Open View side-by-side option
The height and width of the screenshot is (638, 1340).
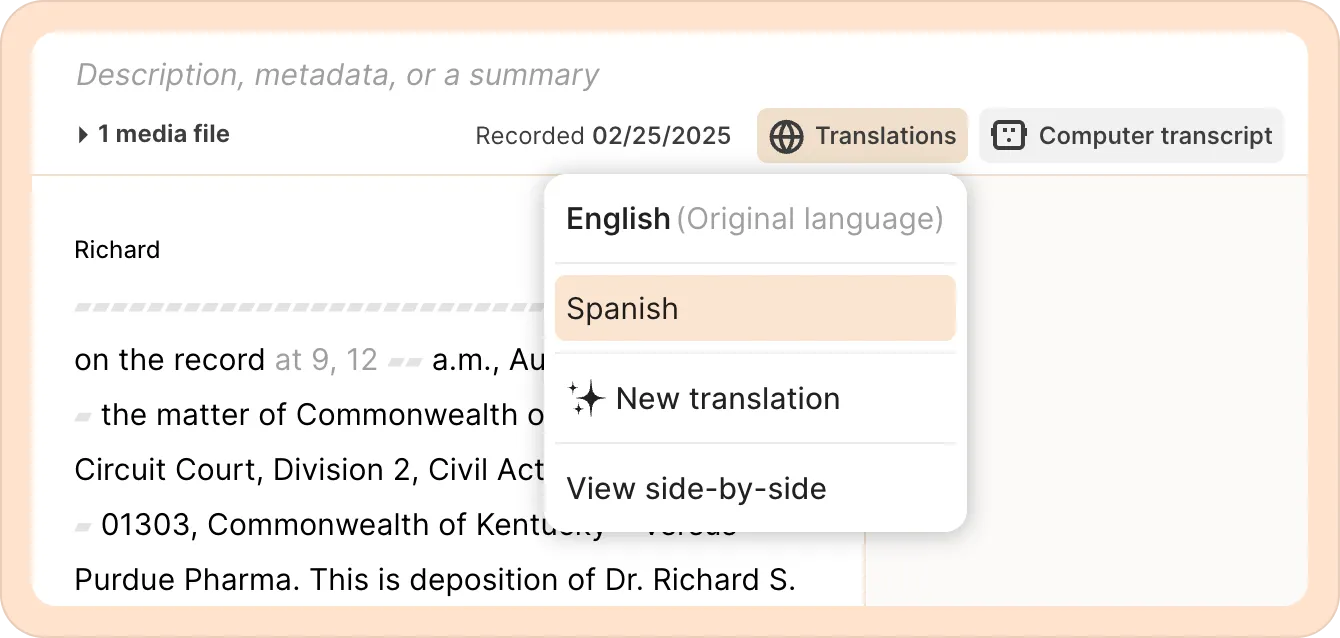click(696, 489)
